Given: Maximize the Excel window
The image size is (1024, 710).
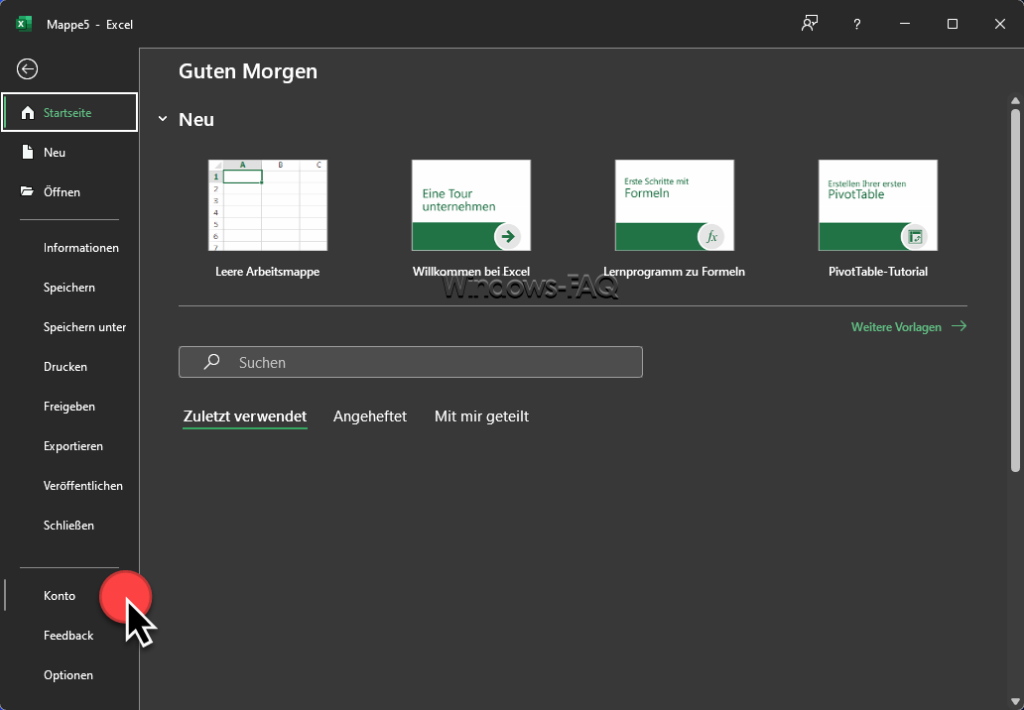Looking at the screenshot, I should point(952,24).
